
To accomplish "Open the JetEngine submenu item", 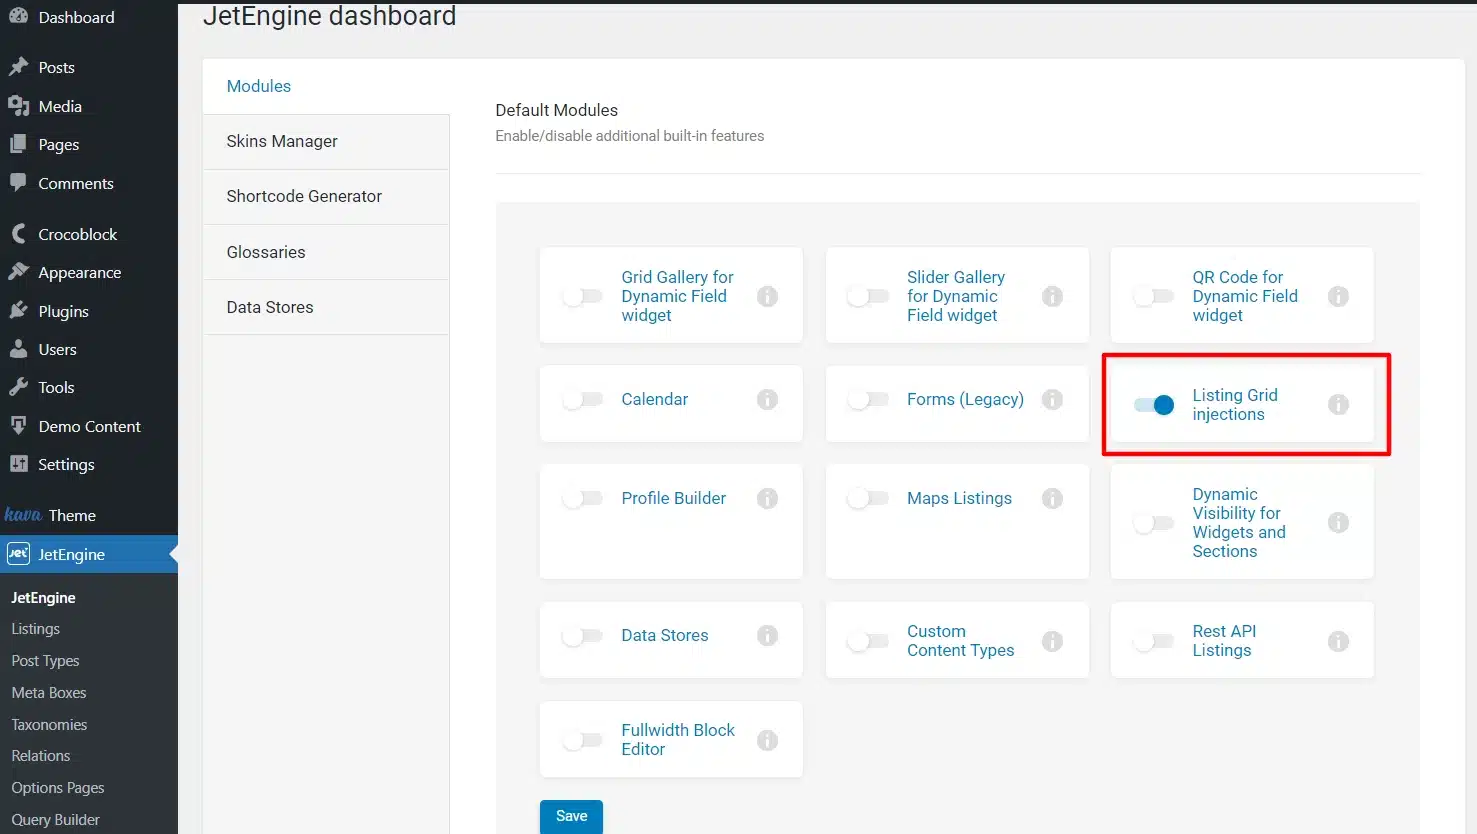I will (x=43, y=597).
